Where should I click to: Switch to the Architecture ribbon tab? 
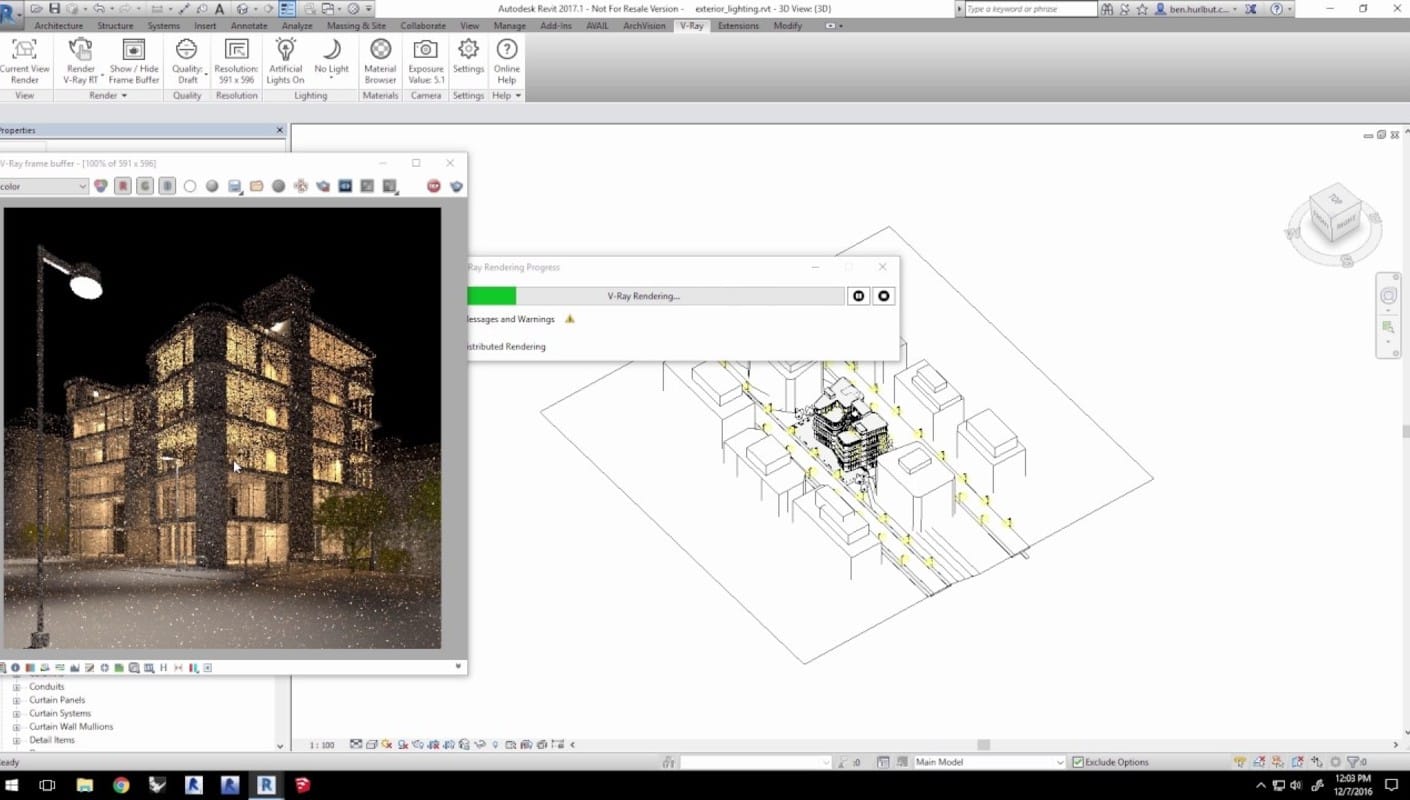coord(59,26)
